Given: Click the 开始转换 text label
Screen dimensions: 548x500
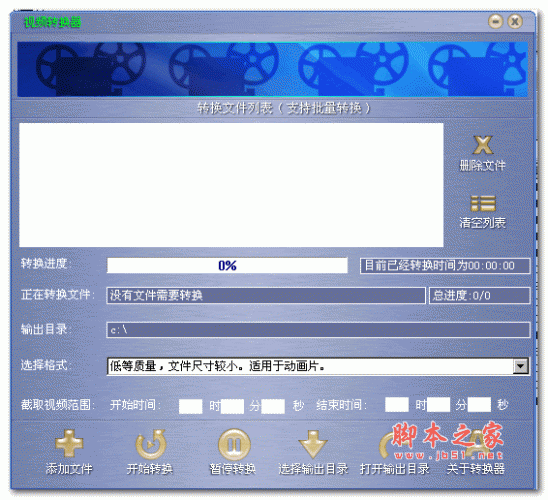Looking at the screenshot, I should tap(150, 469).
